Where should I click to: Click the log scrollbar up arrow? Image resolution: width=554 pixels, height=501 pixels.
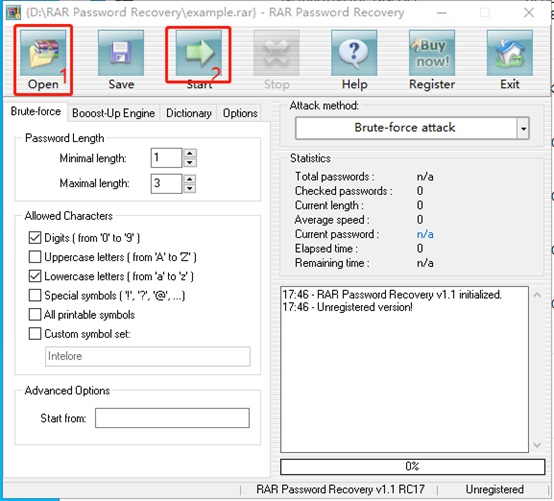[x=537, y=295]
